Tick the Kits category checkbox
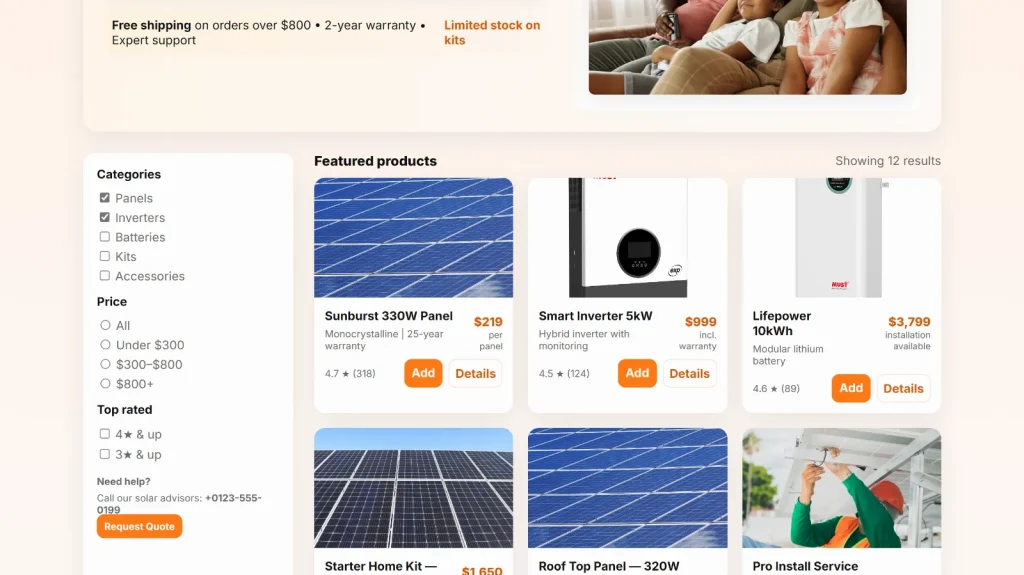This screenshot has height=575, width=1024. pos(105,256)
